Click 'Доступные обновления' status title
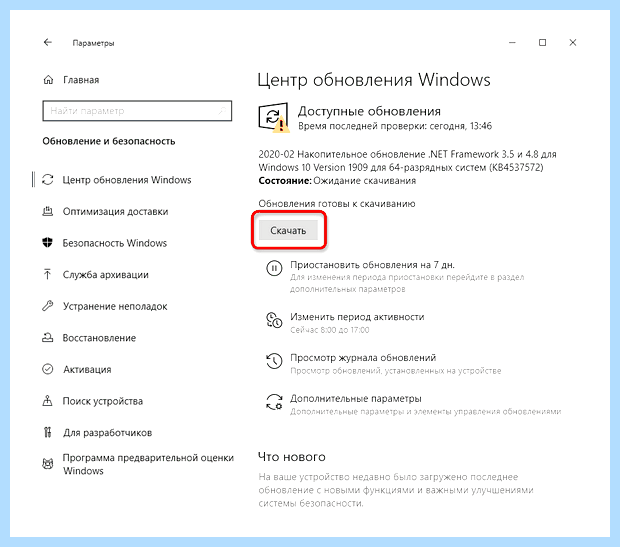The width and height of the screenshot is (620, 547). [x=369, y=111]
